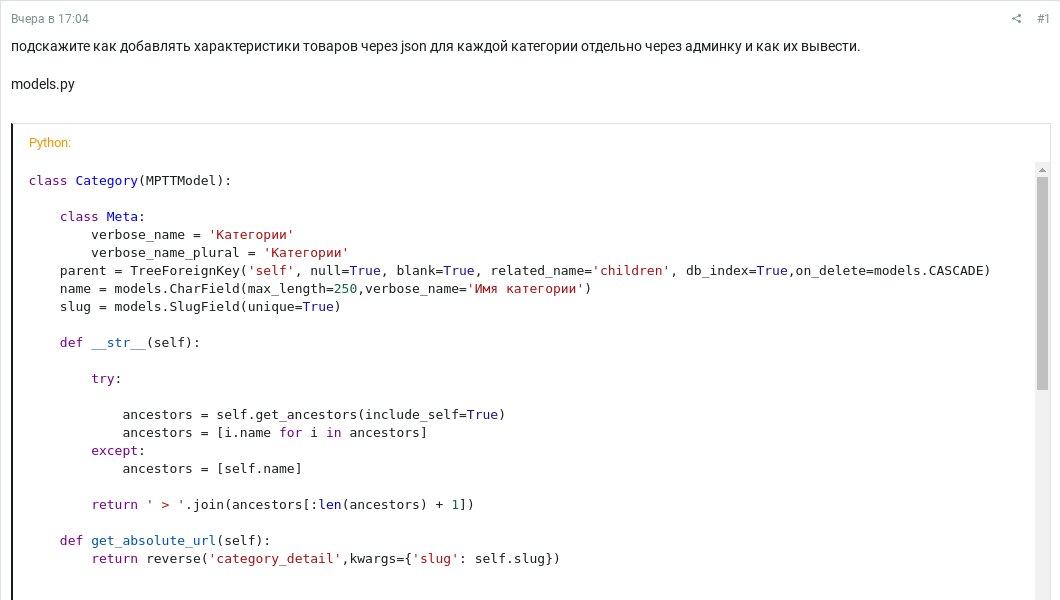Click the share icon of post #1
Image resolution: width=1060 pixels, height=600 pixels.
point(1016,18)
